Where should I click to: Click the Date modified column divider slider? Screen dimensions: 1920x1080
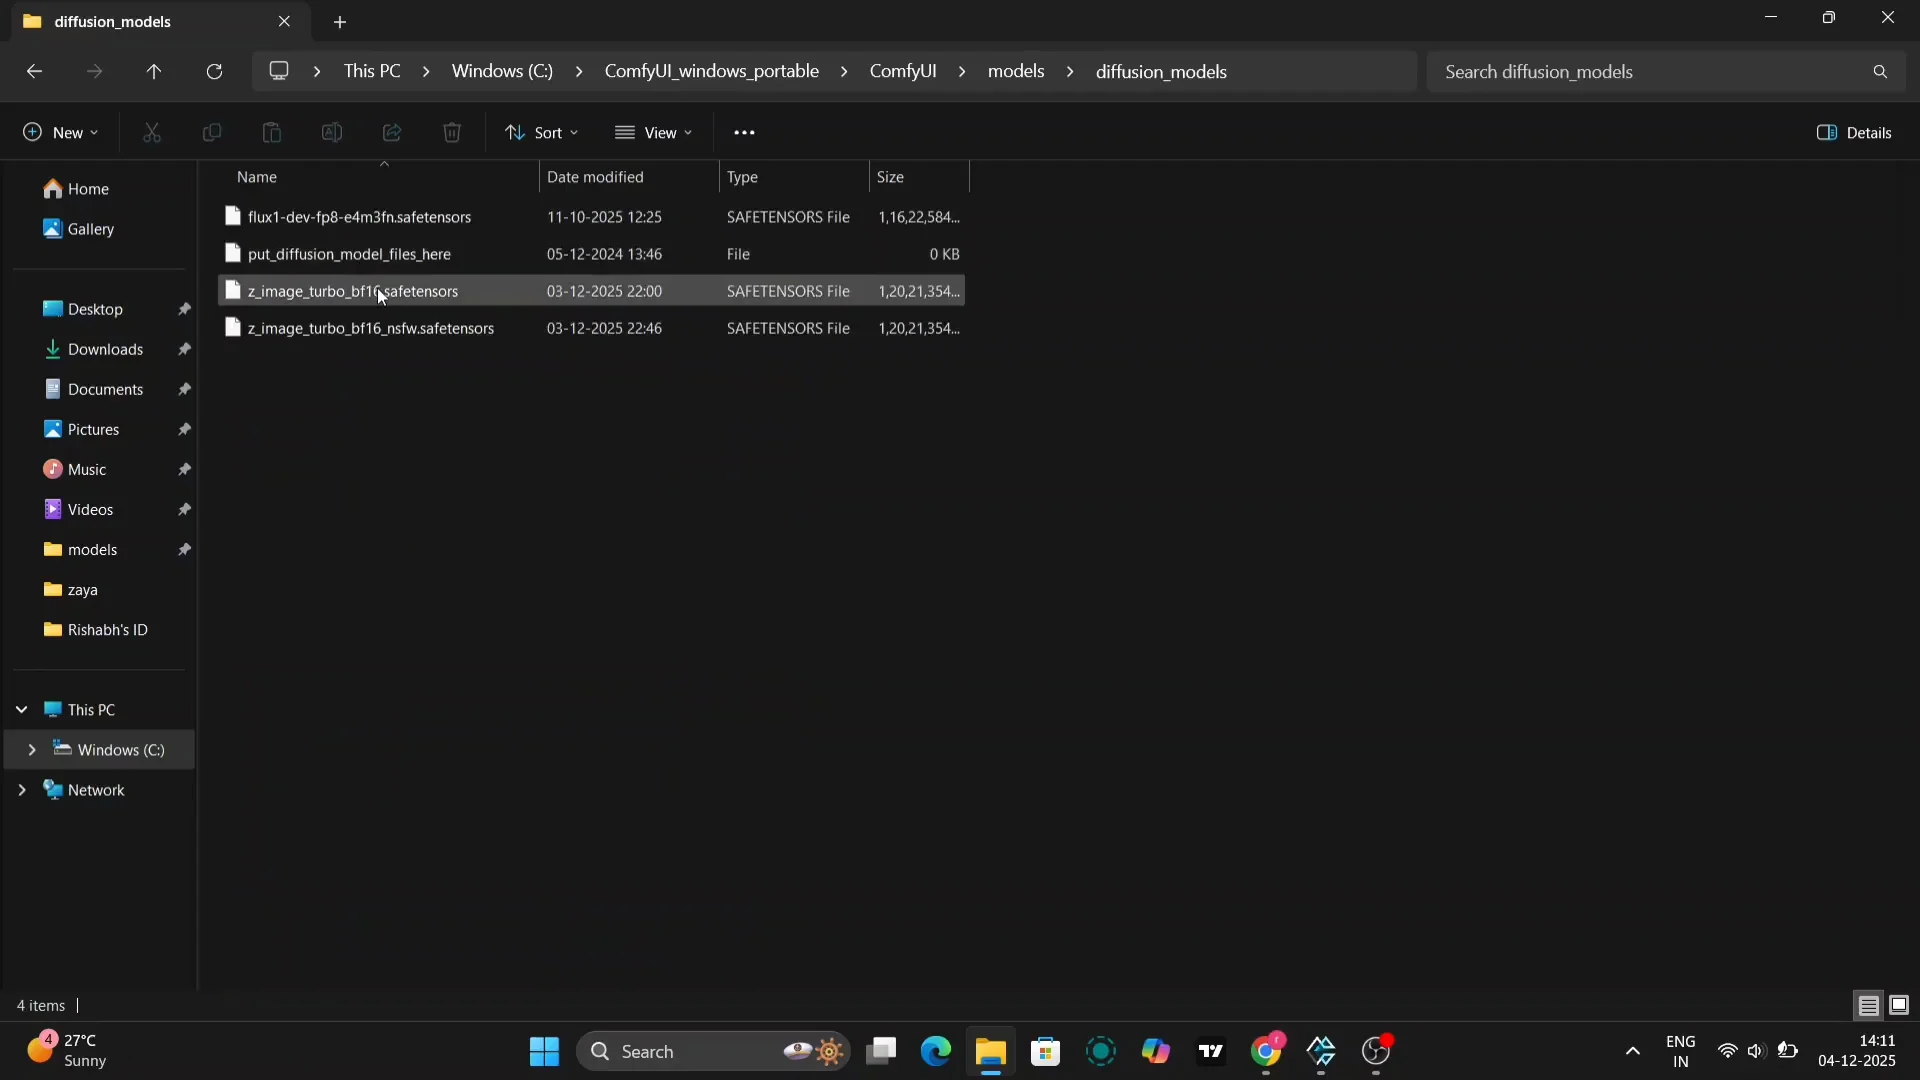[x=717, y=177]
